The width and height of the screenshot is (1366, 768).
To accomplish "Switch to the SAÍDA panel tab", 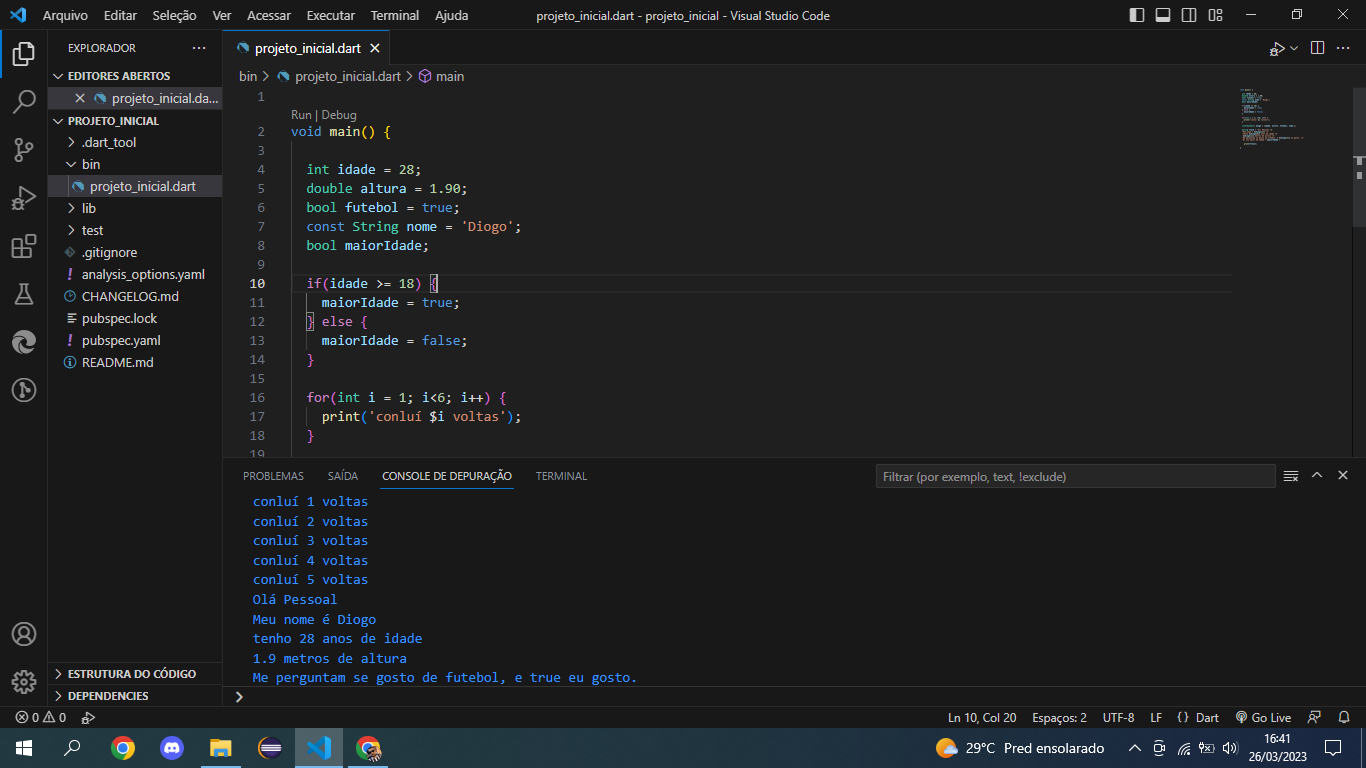I will pos(343,476).
